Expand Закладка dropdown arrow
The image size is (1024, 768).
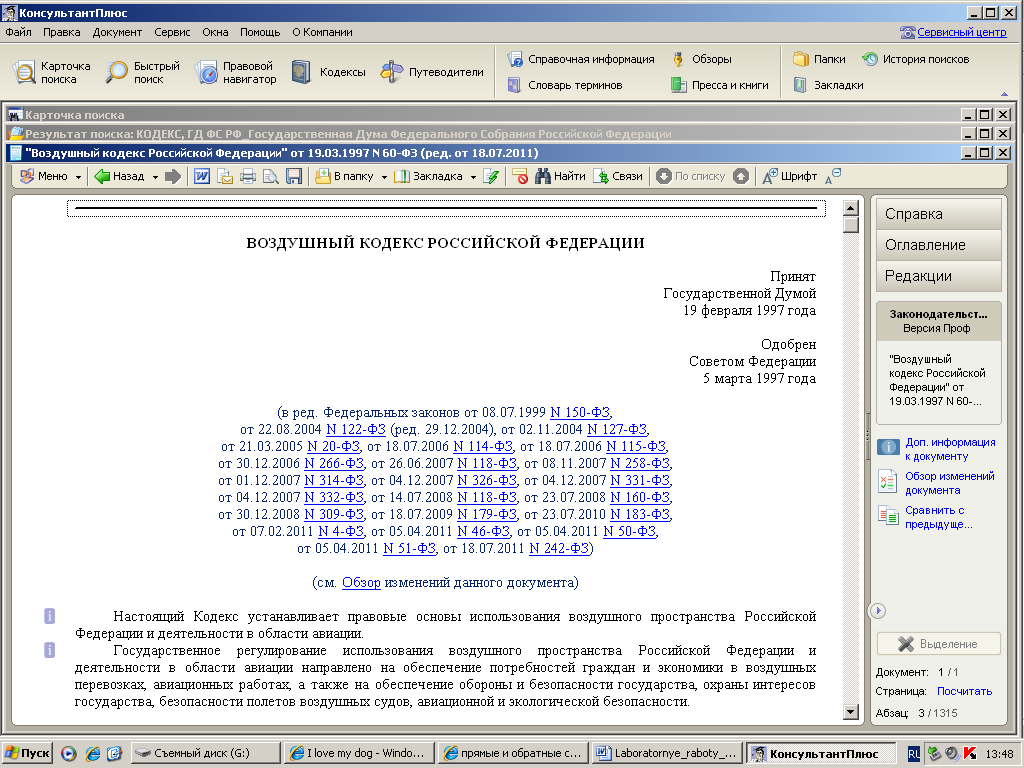coord(473,177)
